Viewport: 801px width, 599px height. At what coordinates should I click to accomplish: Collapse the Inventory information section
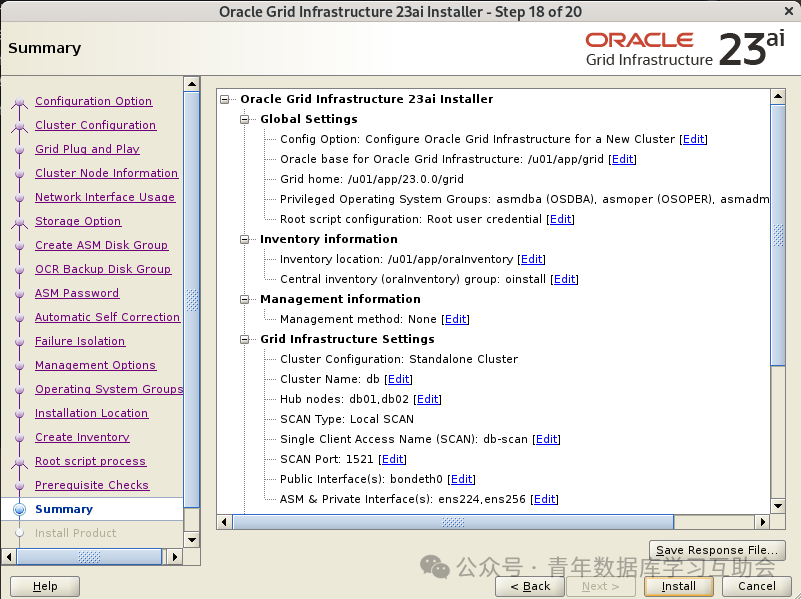coord(245,239)
